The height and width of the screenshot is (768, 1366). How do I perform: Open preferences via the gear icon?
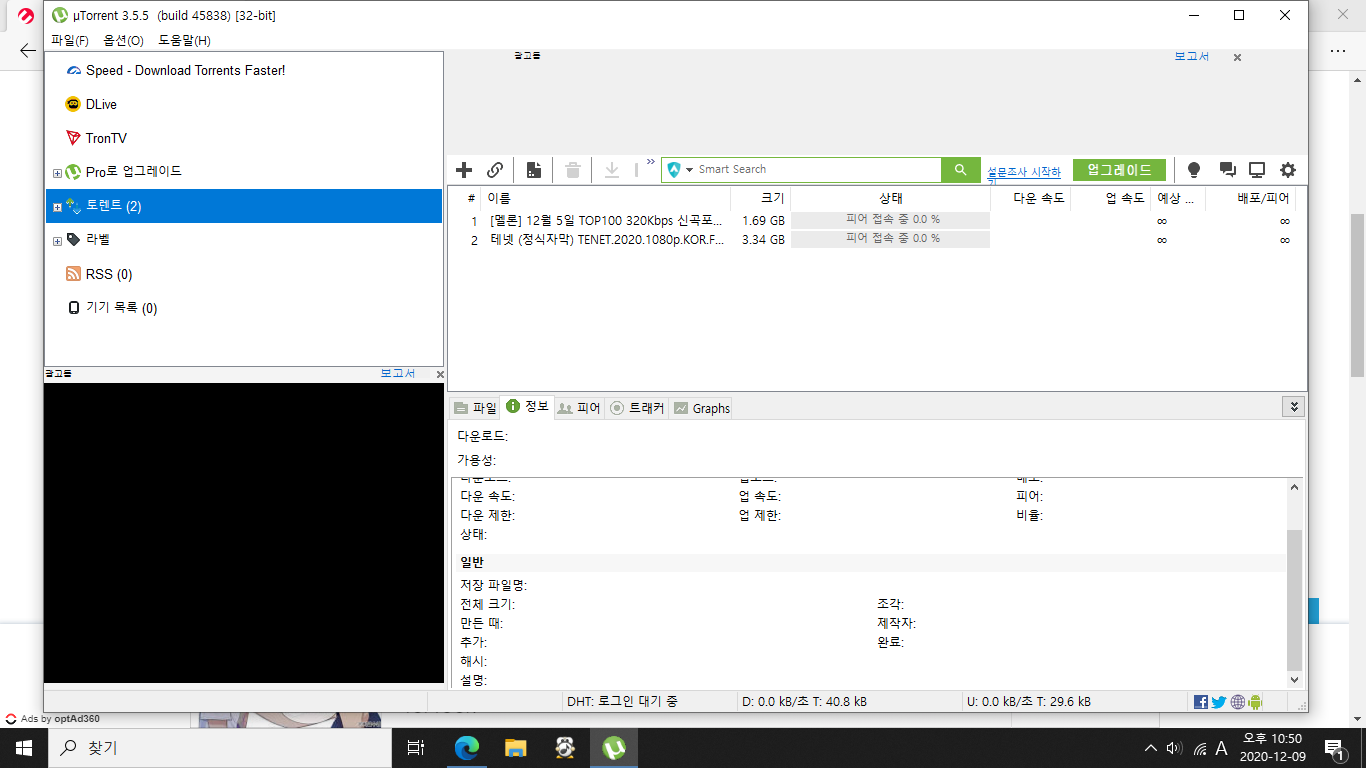[1288, 170]
